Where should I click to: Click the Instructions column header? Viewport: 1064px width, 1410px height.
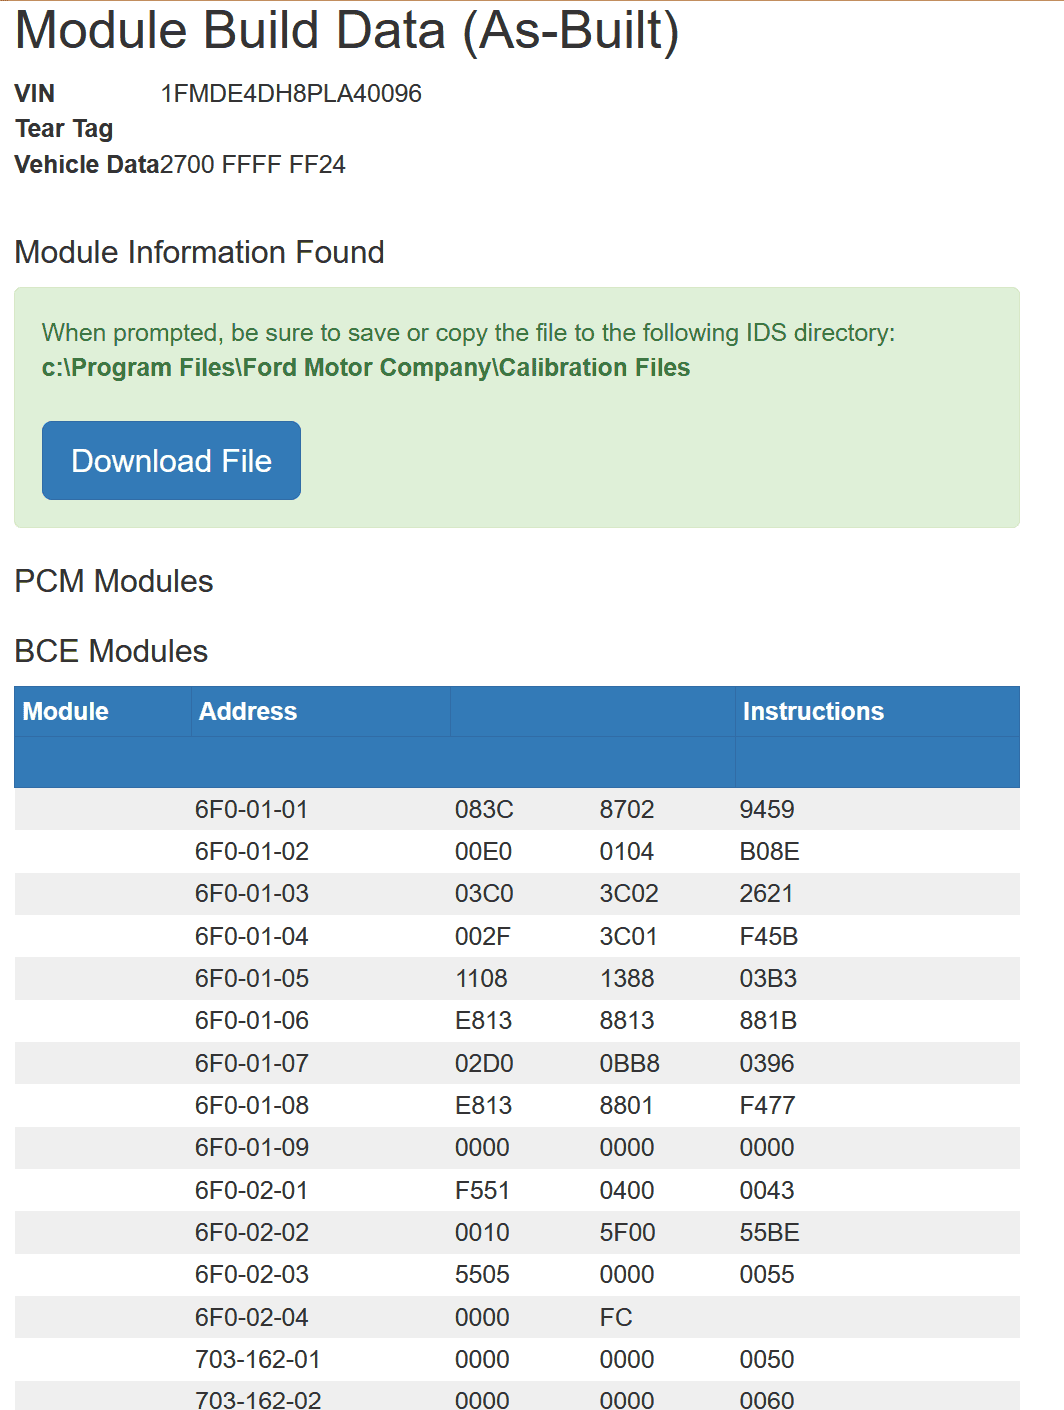813,711
